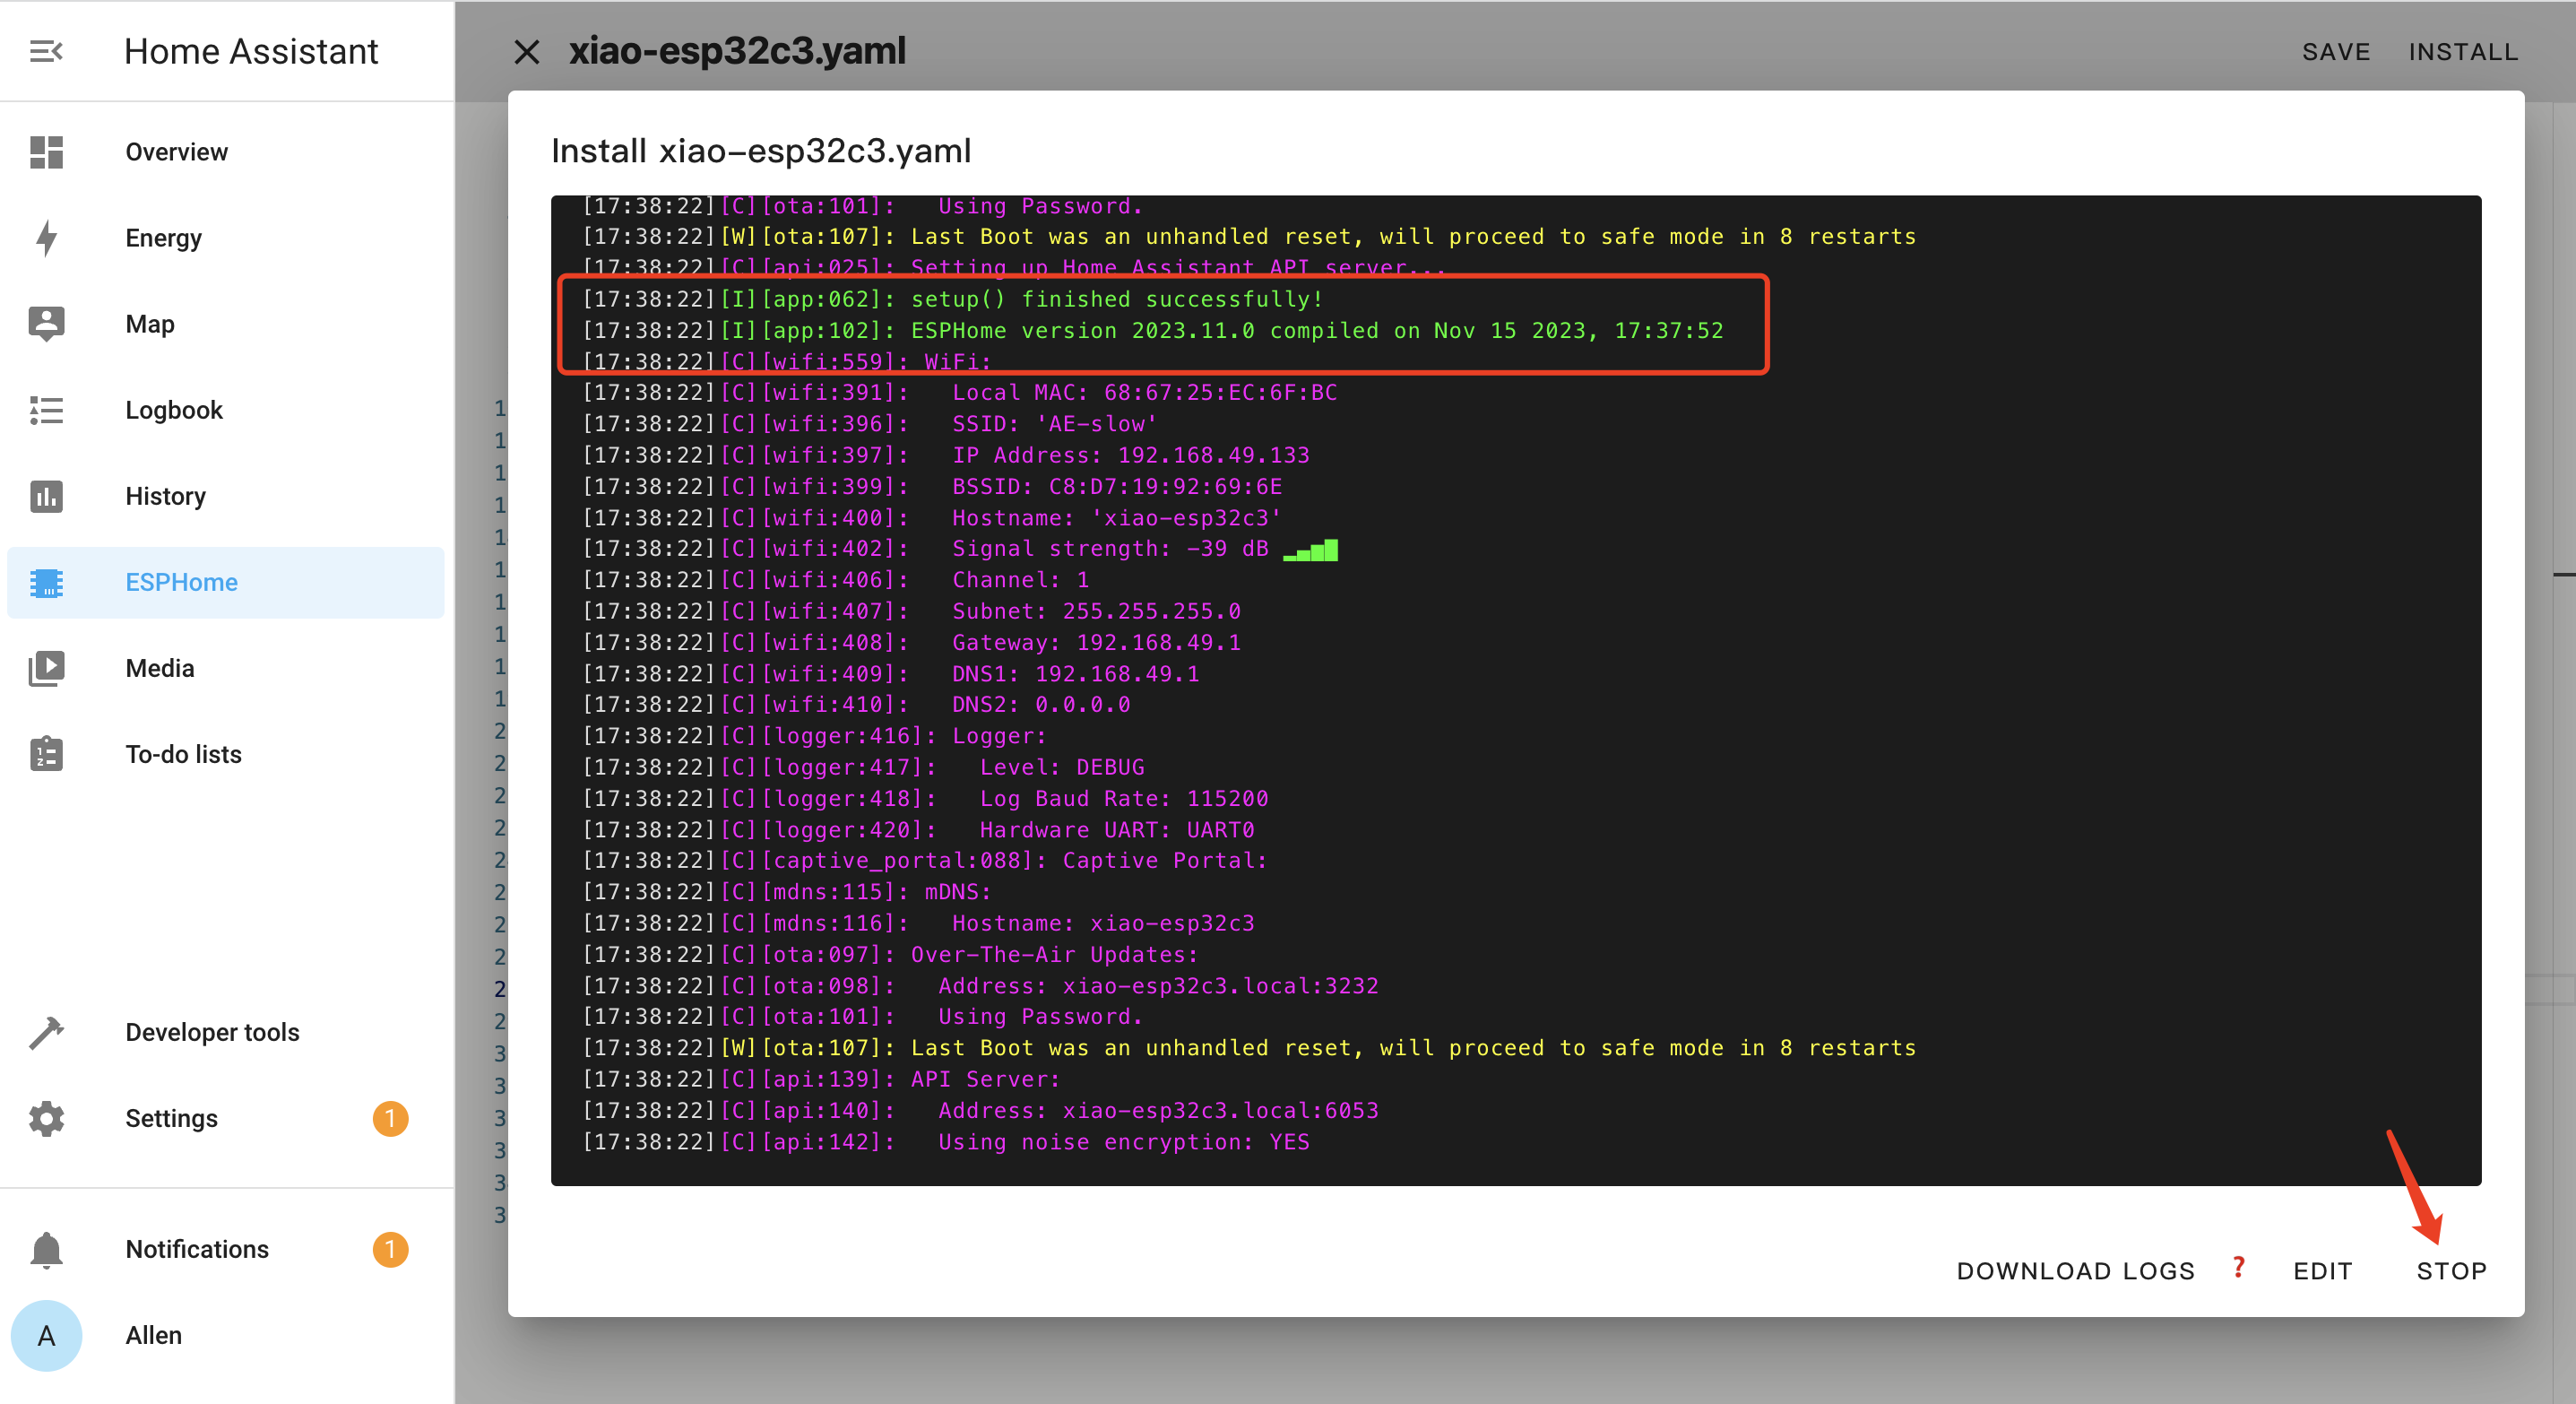Open Allen's user profile
This screenshot has height=1404, width=2576.
pyautogui.click(x=225, y=1335)
